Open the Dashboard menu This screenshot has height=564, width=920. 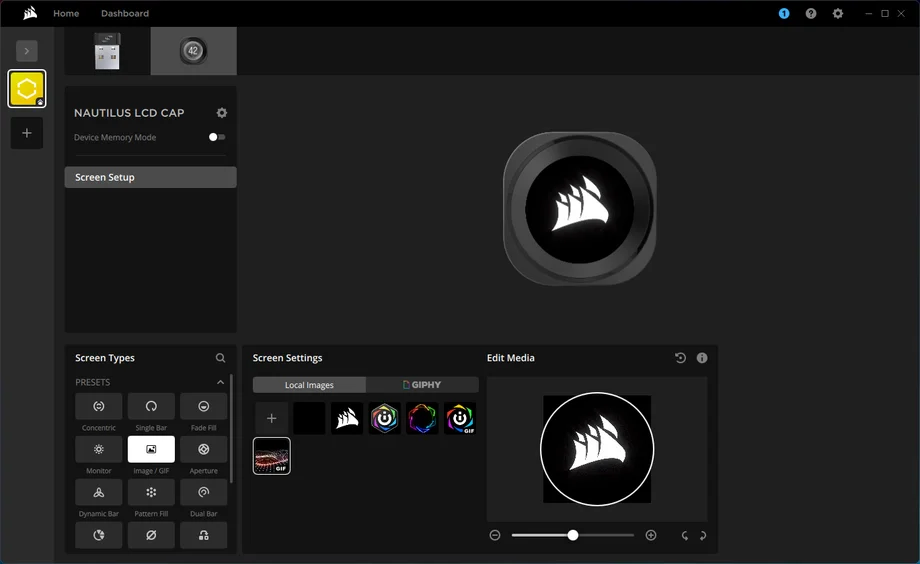pos(125,13)
